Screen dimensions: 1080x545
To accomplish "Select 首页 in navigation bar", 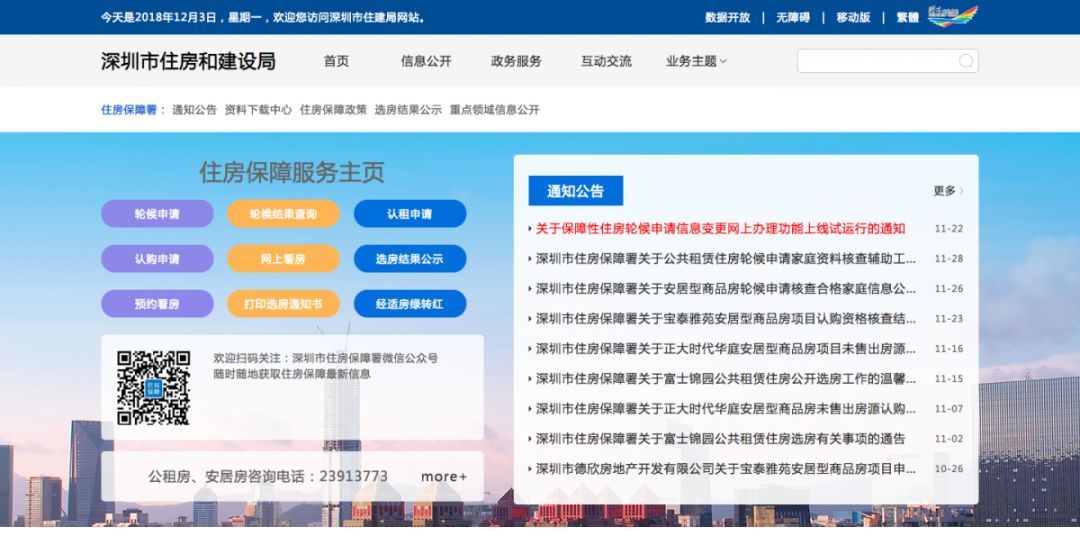I will [336, 61].
